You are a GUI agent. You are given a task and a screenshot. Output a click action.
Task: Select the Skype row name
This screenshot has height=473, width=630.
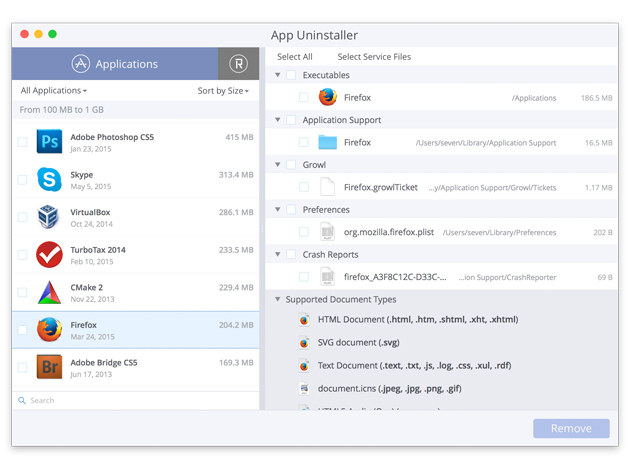coord(82,174)
